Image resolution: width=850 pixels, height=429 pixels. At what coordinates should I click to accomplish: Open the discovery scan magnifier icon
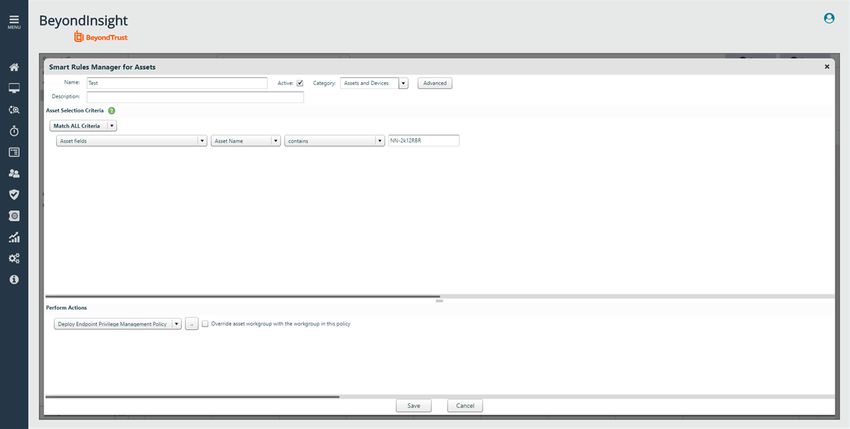[14, 110]
